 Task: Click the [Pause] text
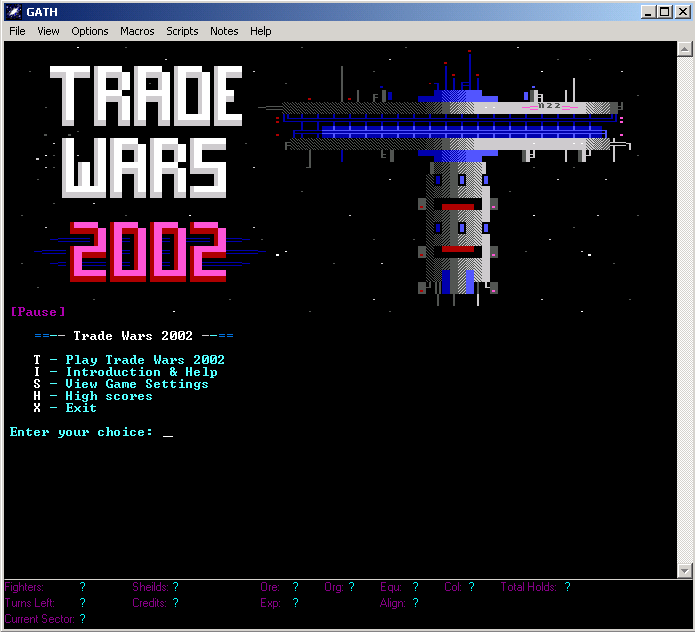point(38,312)
